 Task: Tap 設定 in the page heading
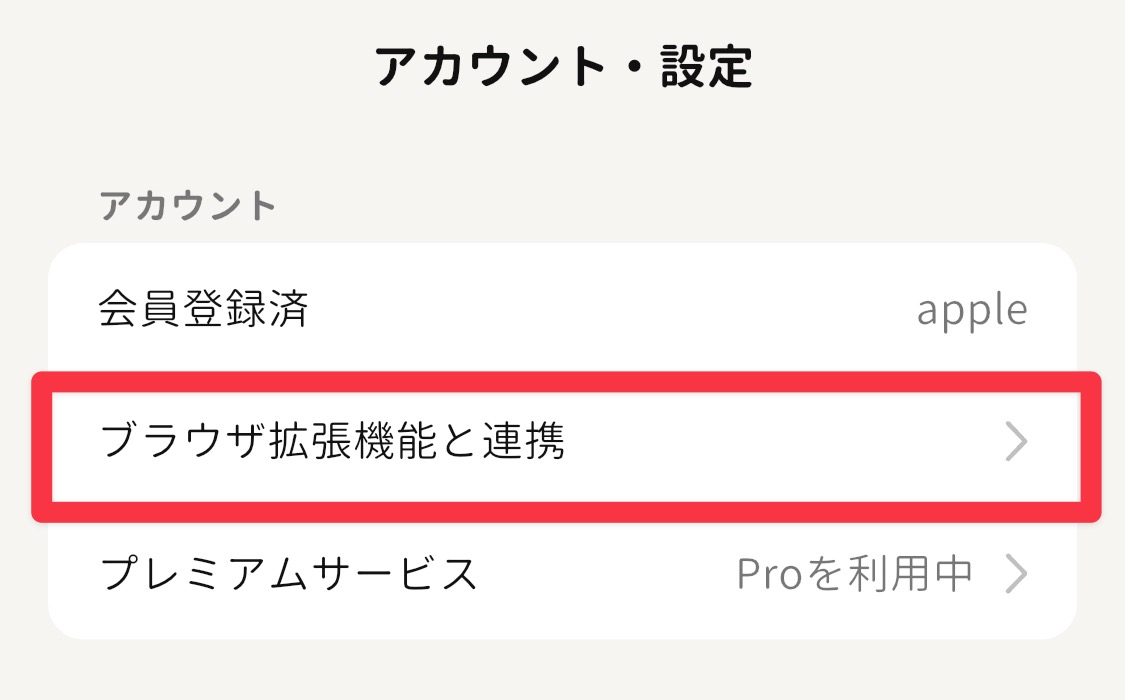[706, 68]
